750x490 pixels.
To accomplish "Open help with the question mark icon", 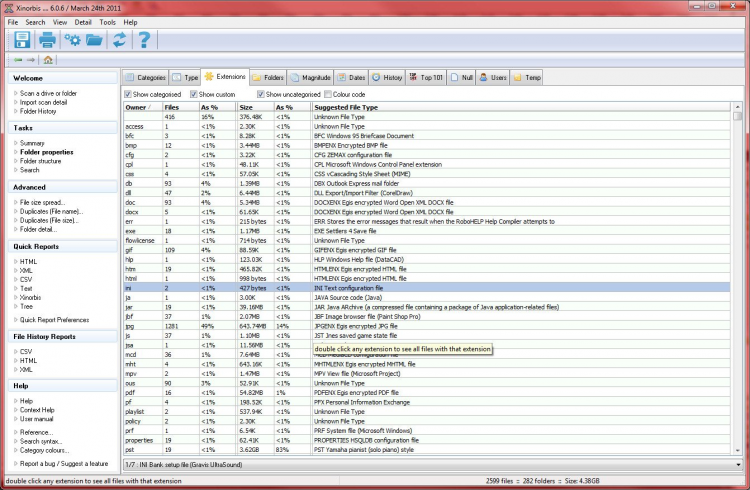I will [145, 40].
